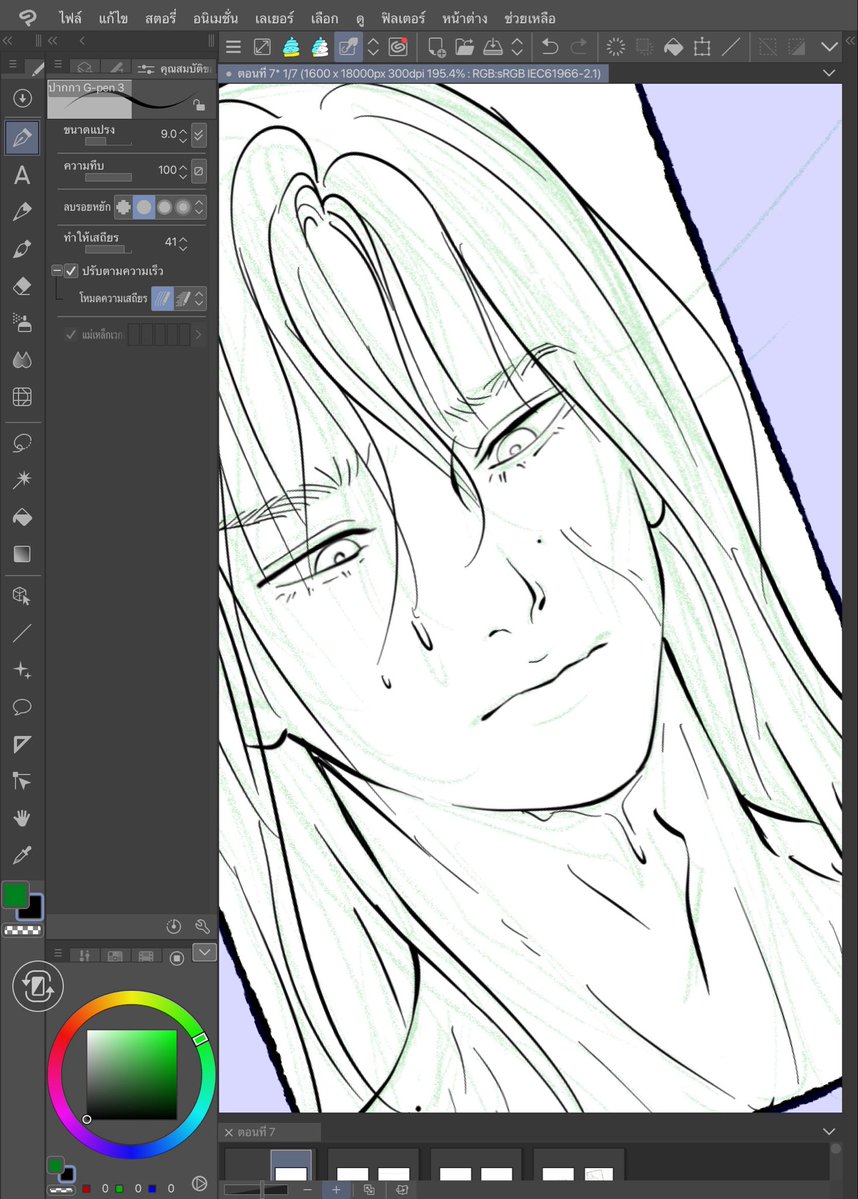The height and width of the screenshot is (1199, 858).
Task: Open the brush size dynamics double-chevron button
Action: point(199,135)
